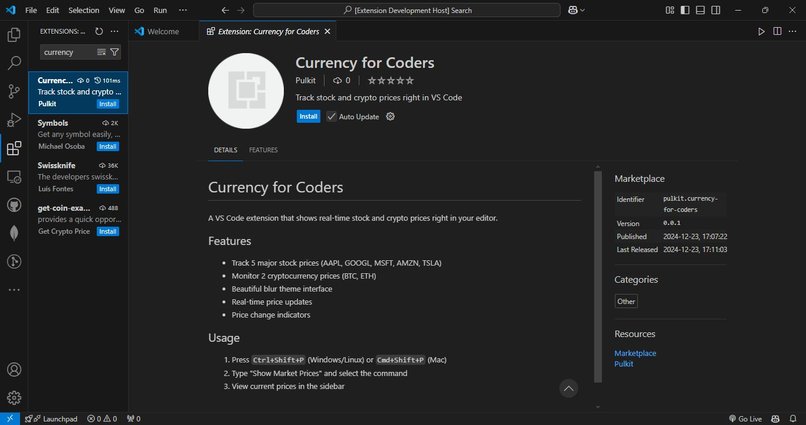The image size is (806, 425).
Task: Go back with navigation arrow
Action: click(225, 10)
